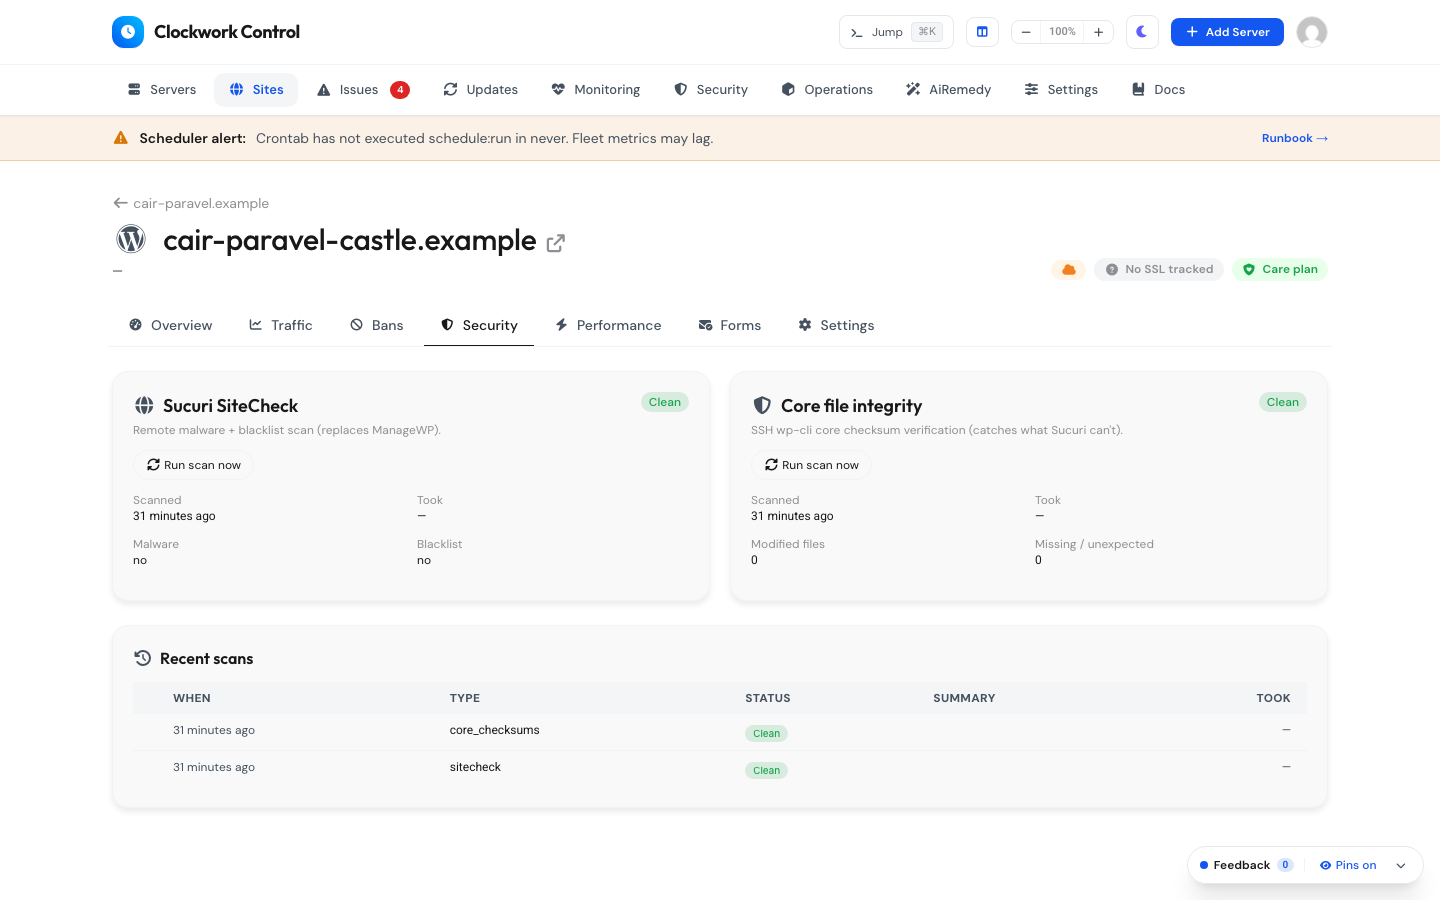The image size is (1440, 900).
Task: Go back to cair-paravel.example
Action: click(x=191, y=203)
